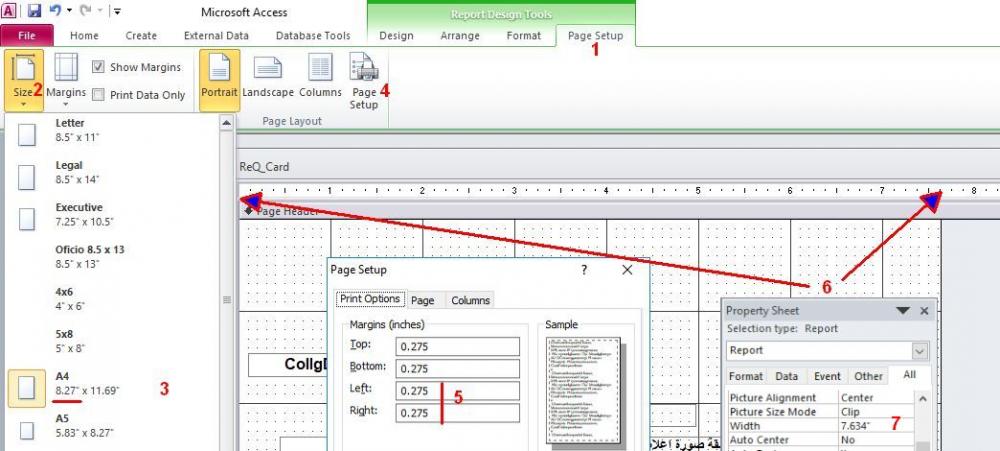Switch to the Create ribbon tab

pos(141,36)
